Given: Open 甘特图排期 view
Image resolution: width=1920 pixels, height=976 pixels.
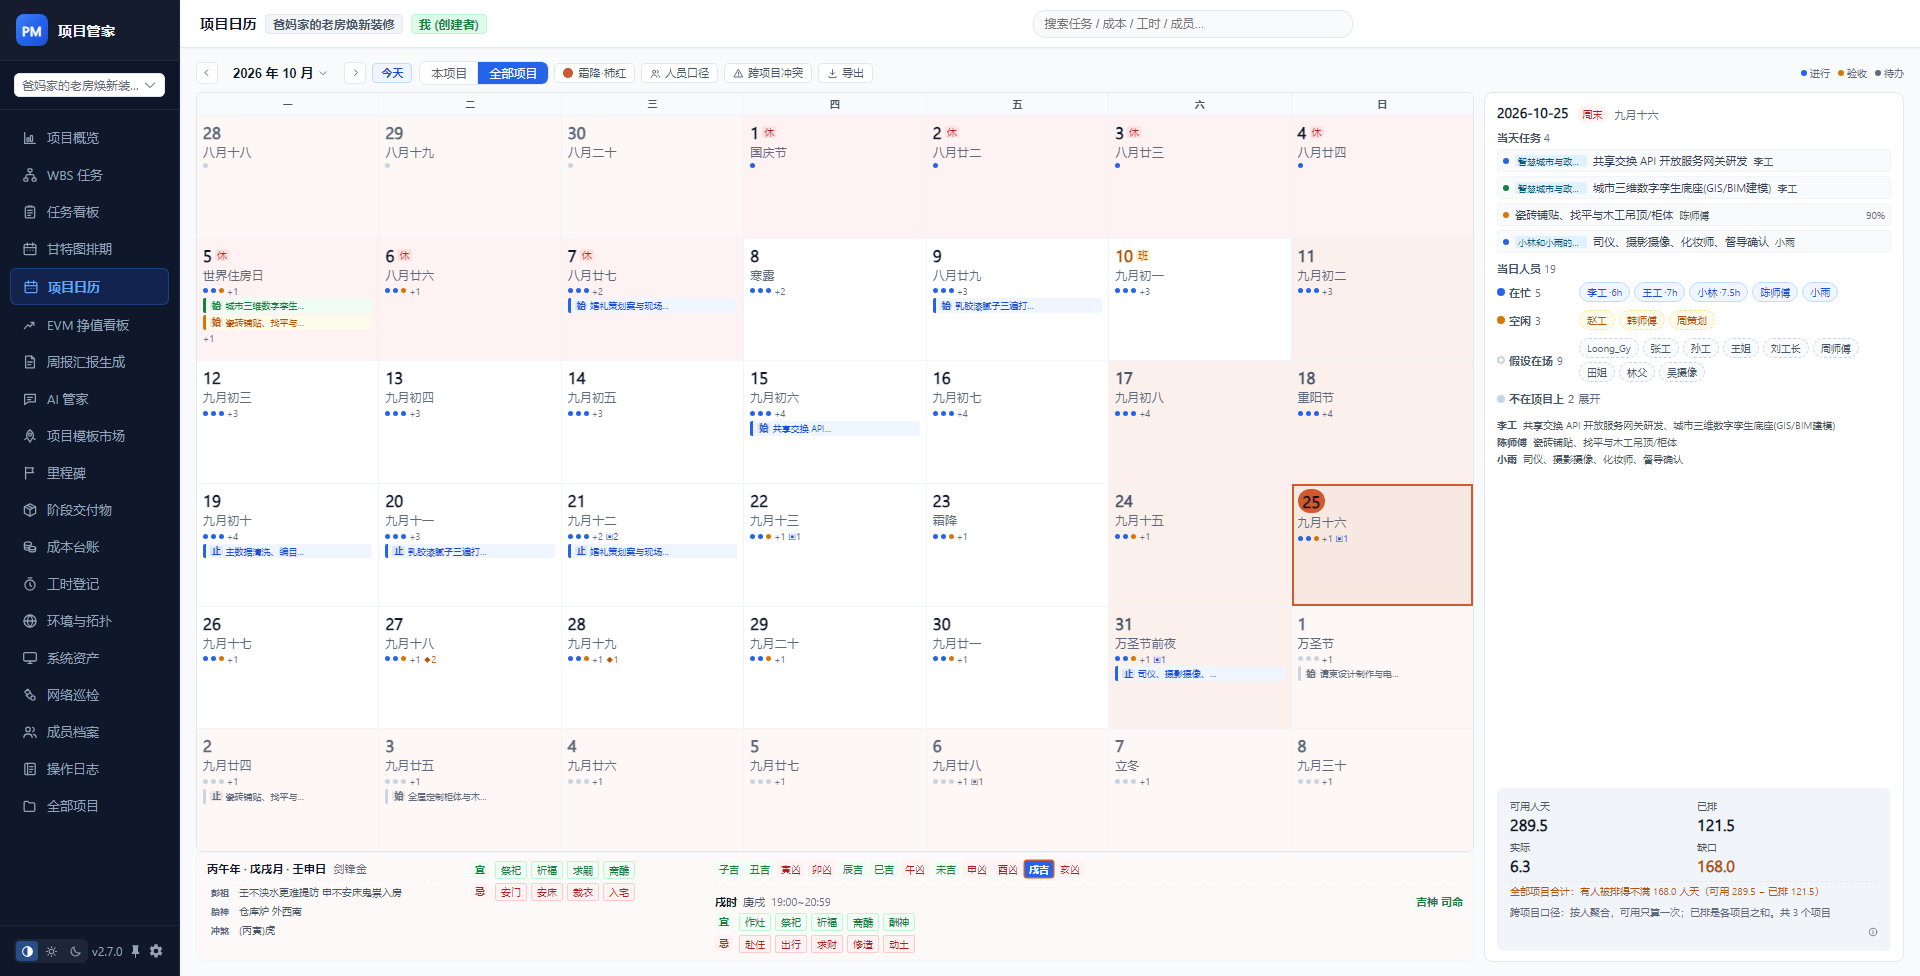Looking at the screenshot, I should [89, 249].
